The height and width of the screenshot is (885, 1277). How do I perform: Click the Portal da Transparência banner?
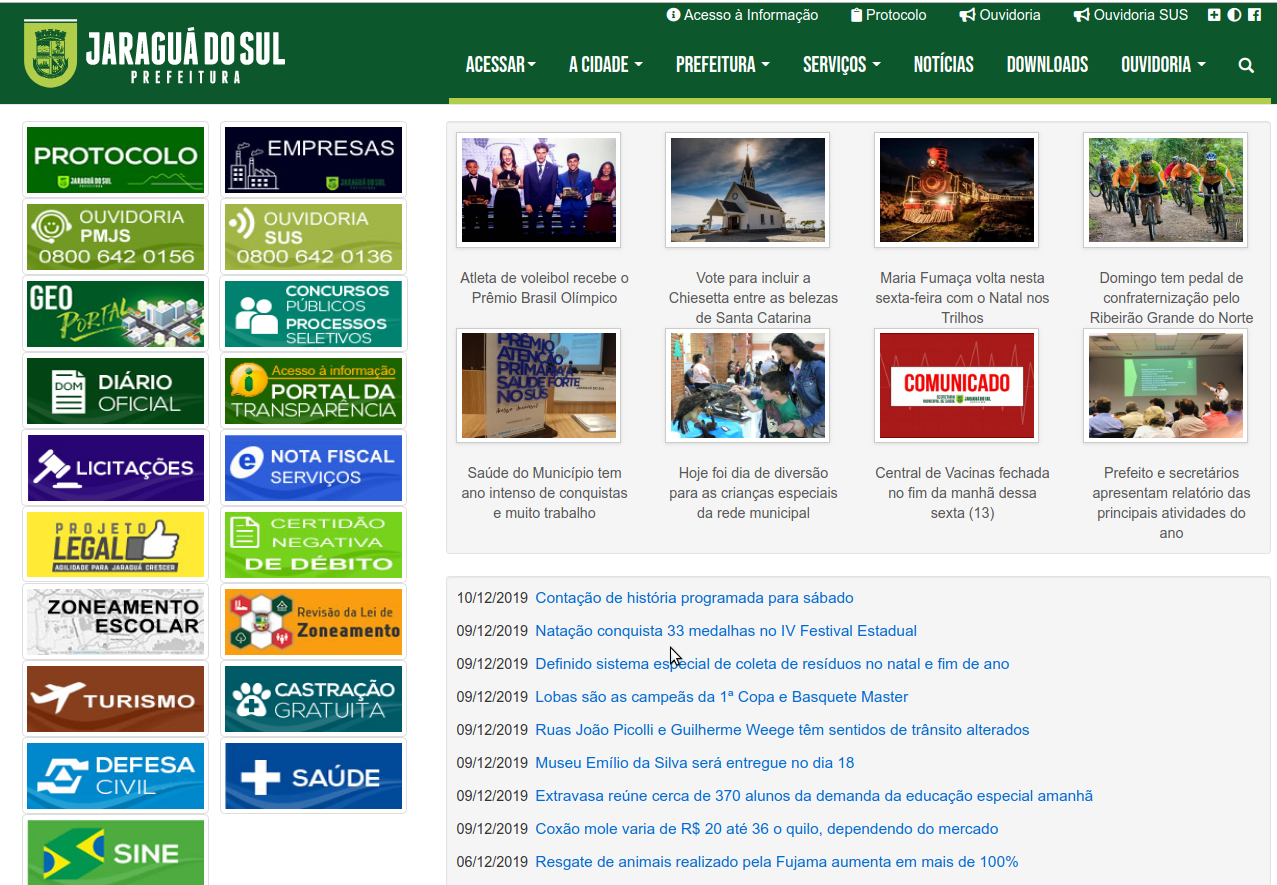point(314,391)
